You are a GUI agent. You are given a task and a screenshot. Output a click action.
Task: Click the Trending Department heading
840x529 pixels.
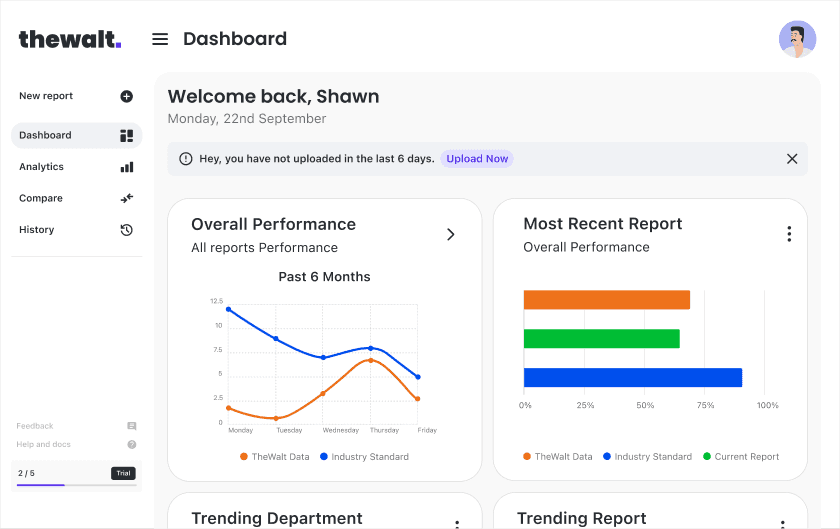[x=277, y=518]
